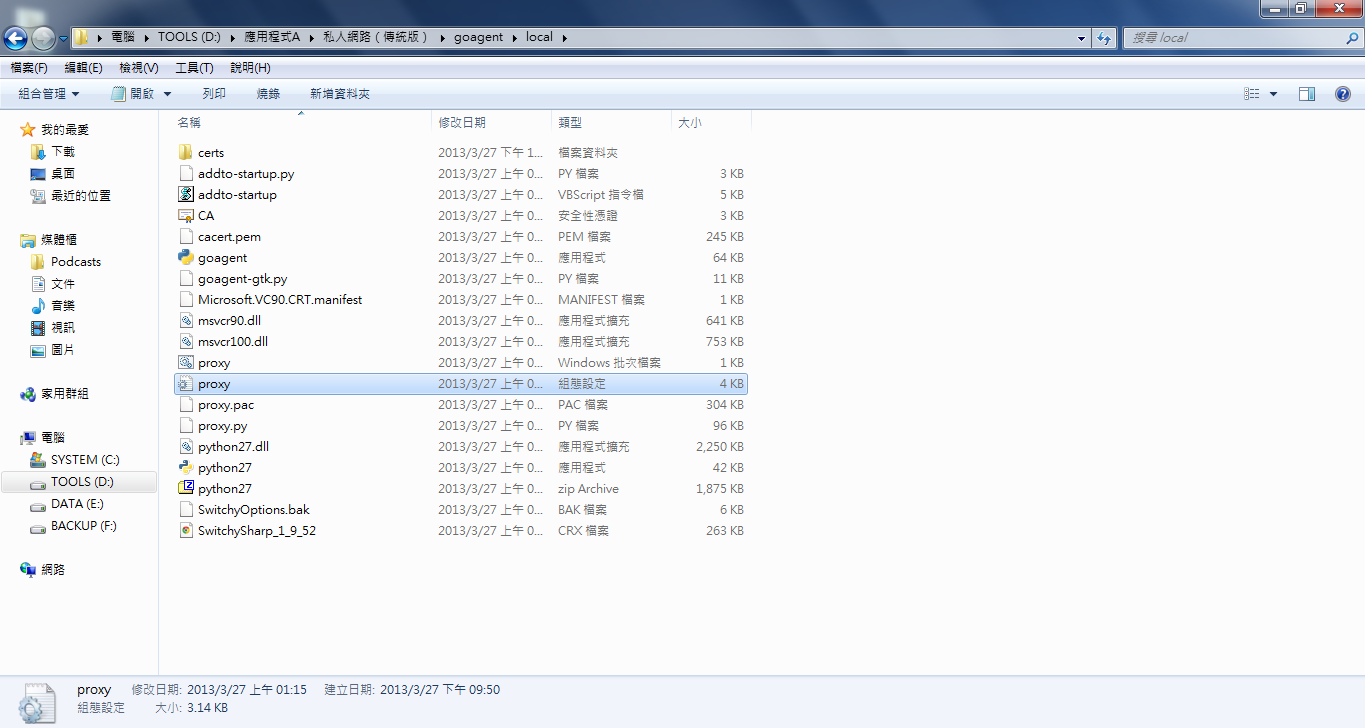1365x728 pixels.
Task: Select the cacert.pem file
Action: [460, 237]
